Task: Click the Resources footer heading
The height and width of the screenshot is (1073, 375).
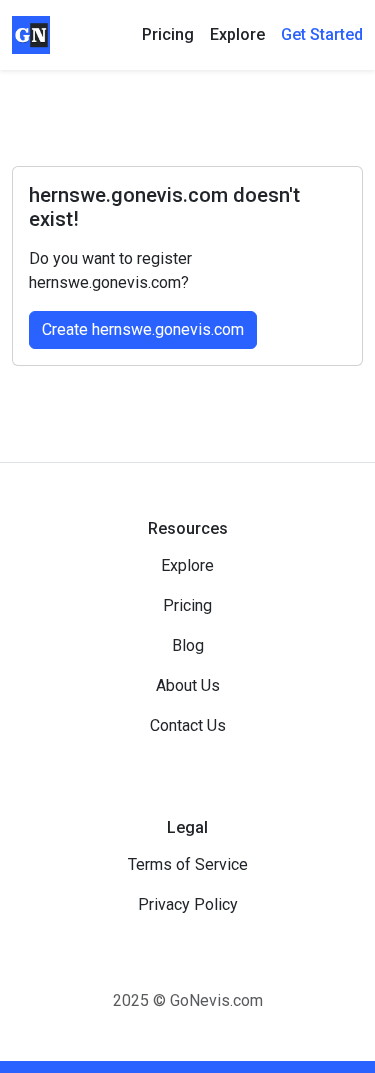Action: point(188,528)
